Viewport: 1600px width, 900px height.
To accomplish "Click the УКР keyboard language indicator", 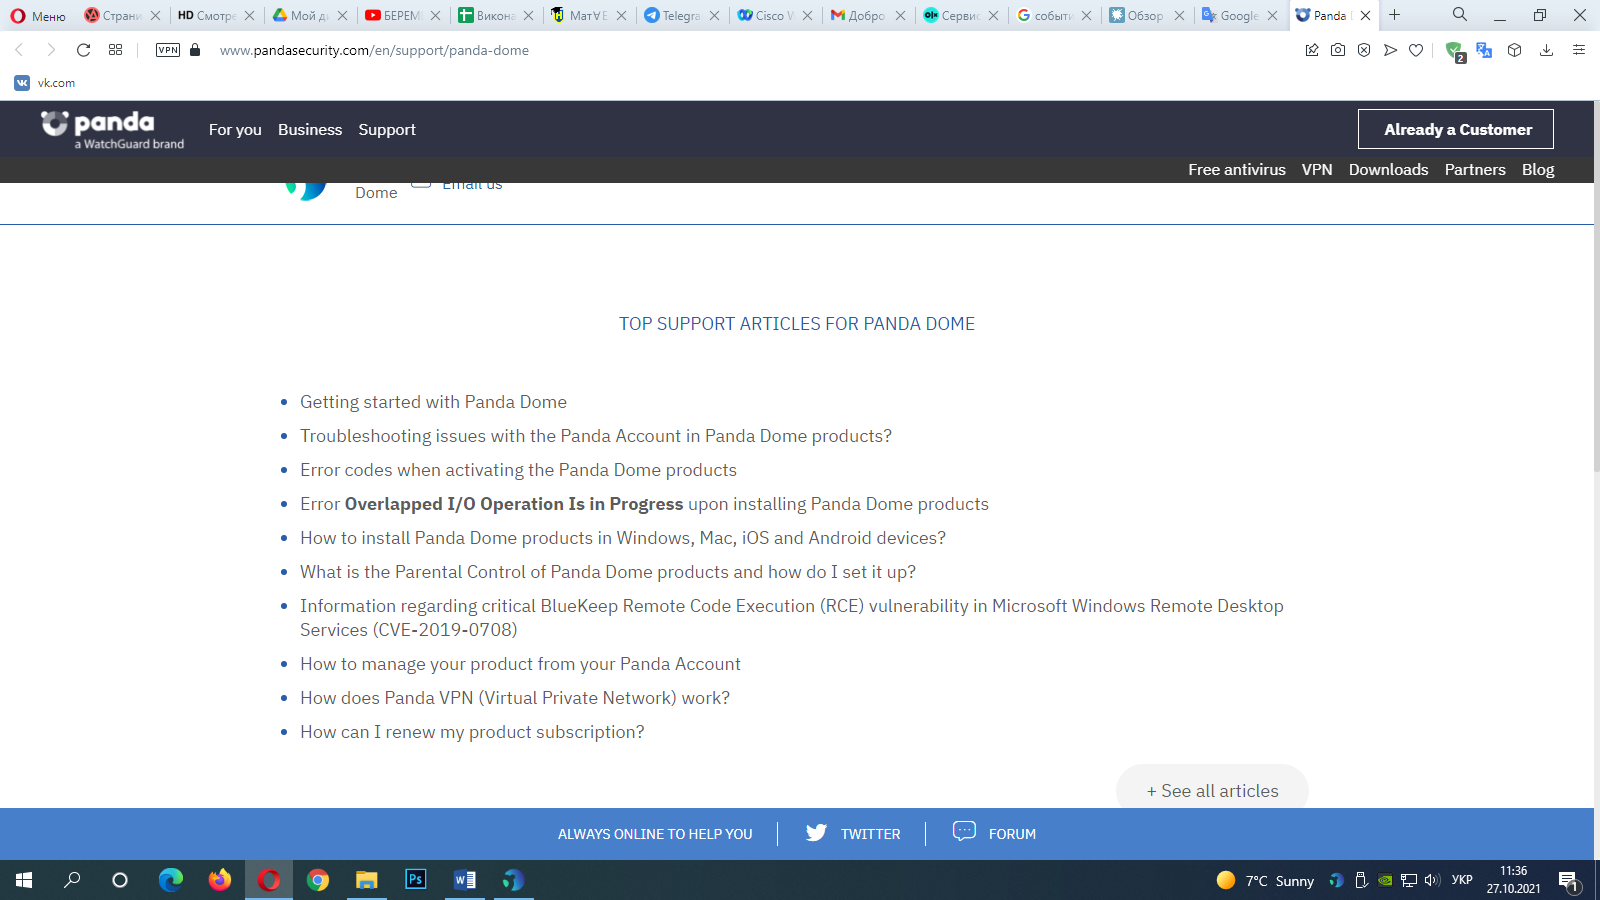I will (1462, 880).
